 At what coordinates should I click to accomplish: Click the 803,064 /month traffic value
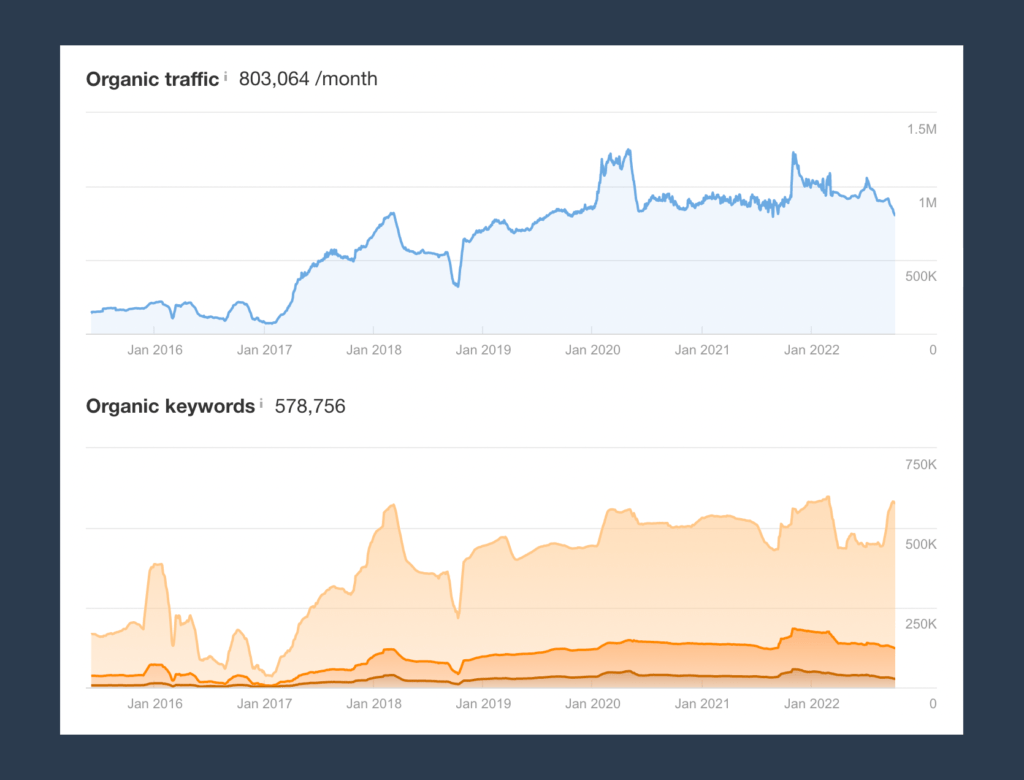[x=308, y=79]
